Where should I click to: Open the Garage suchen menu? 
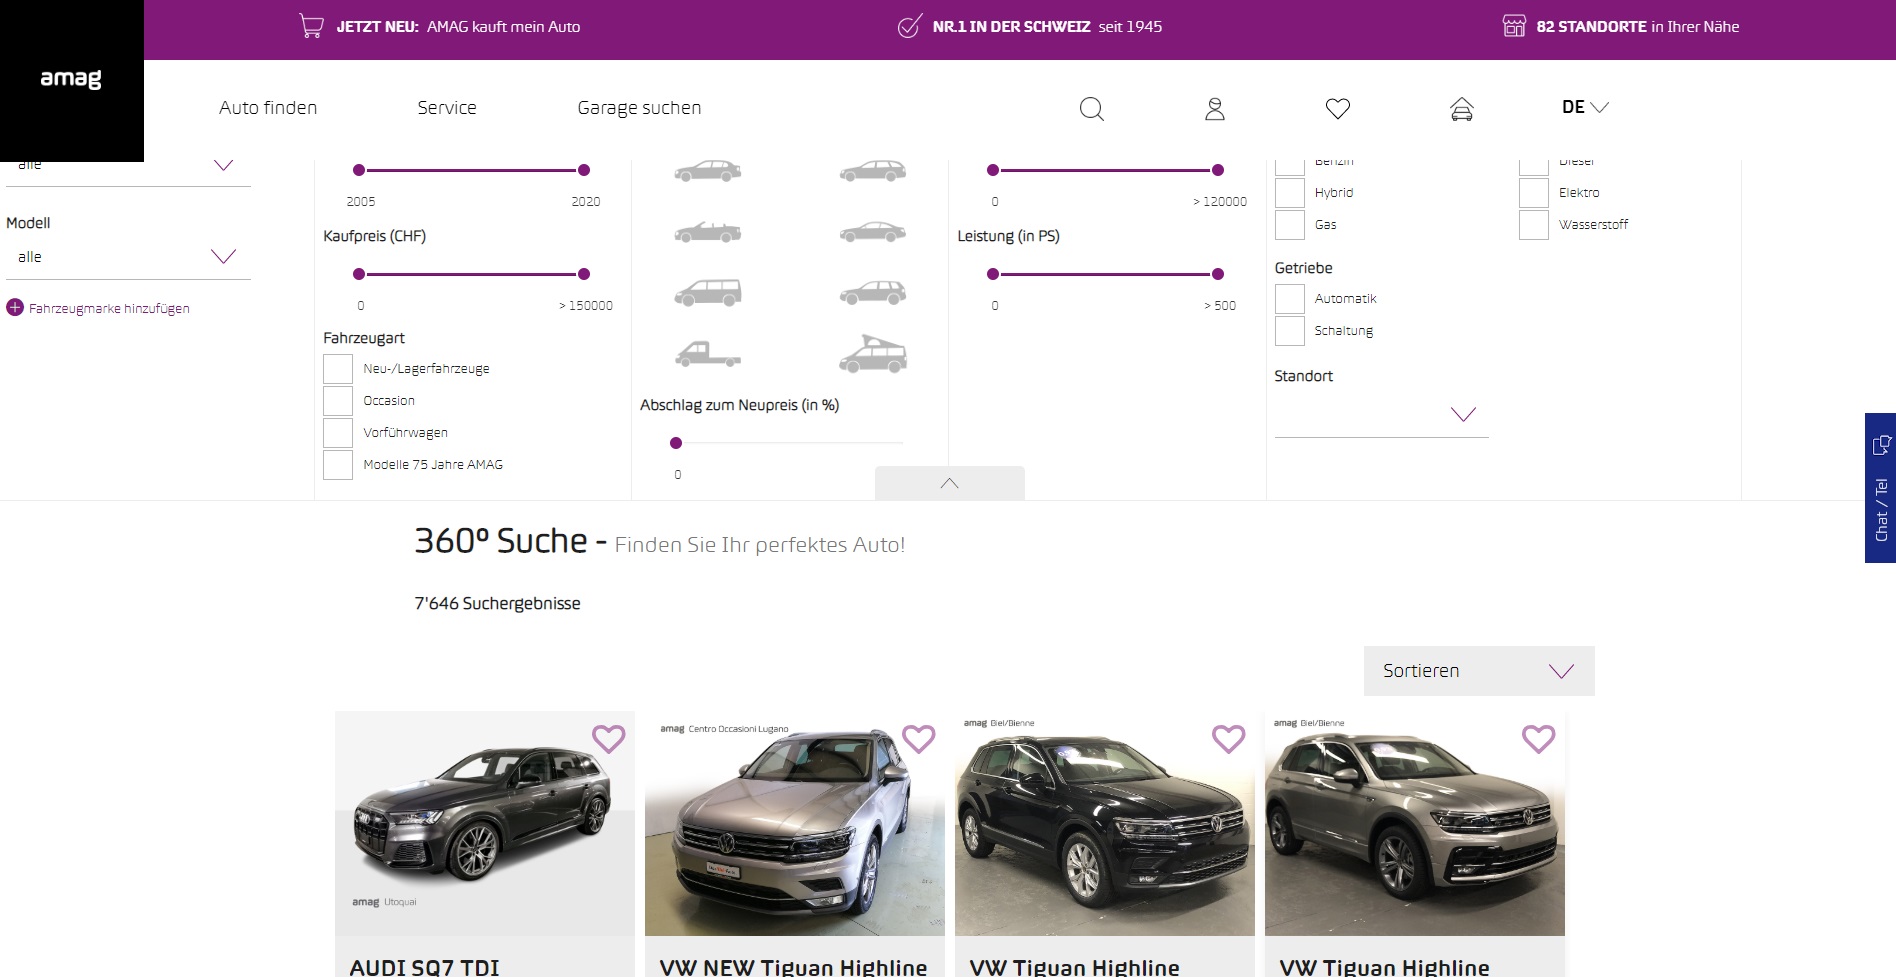tap(639, 108)
